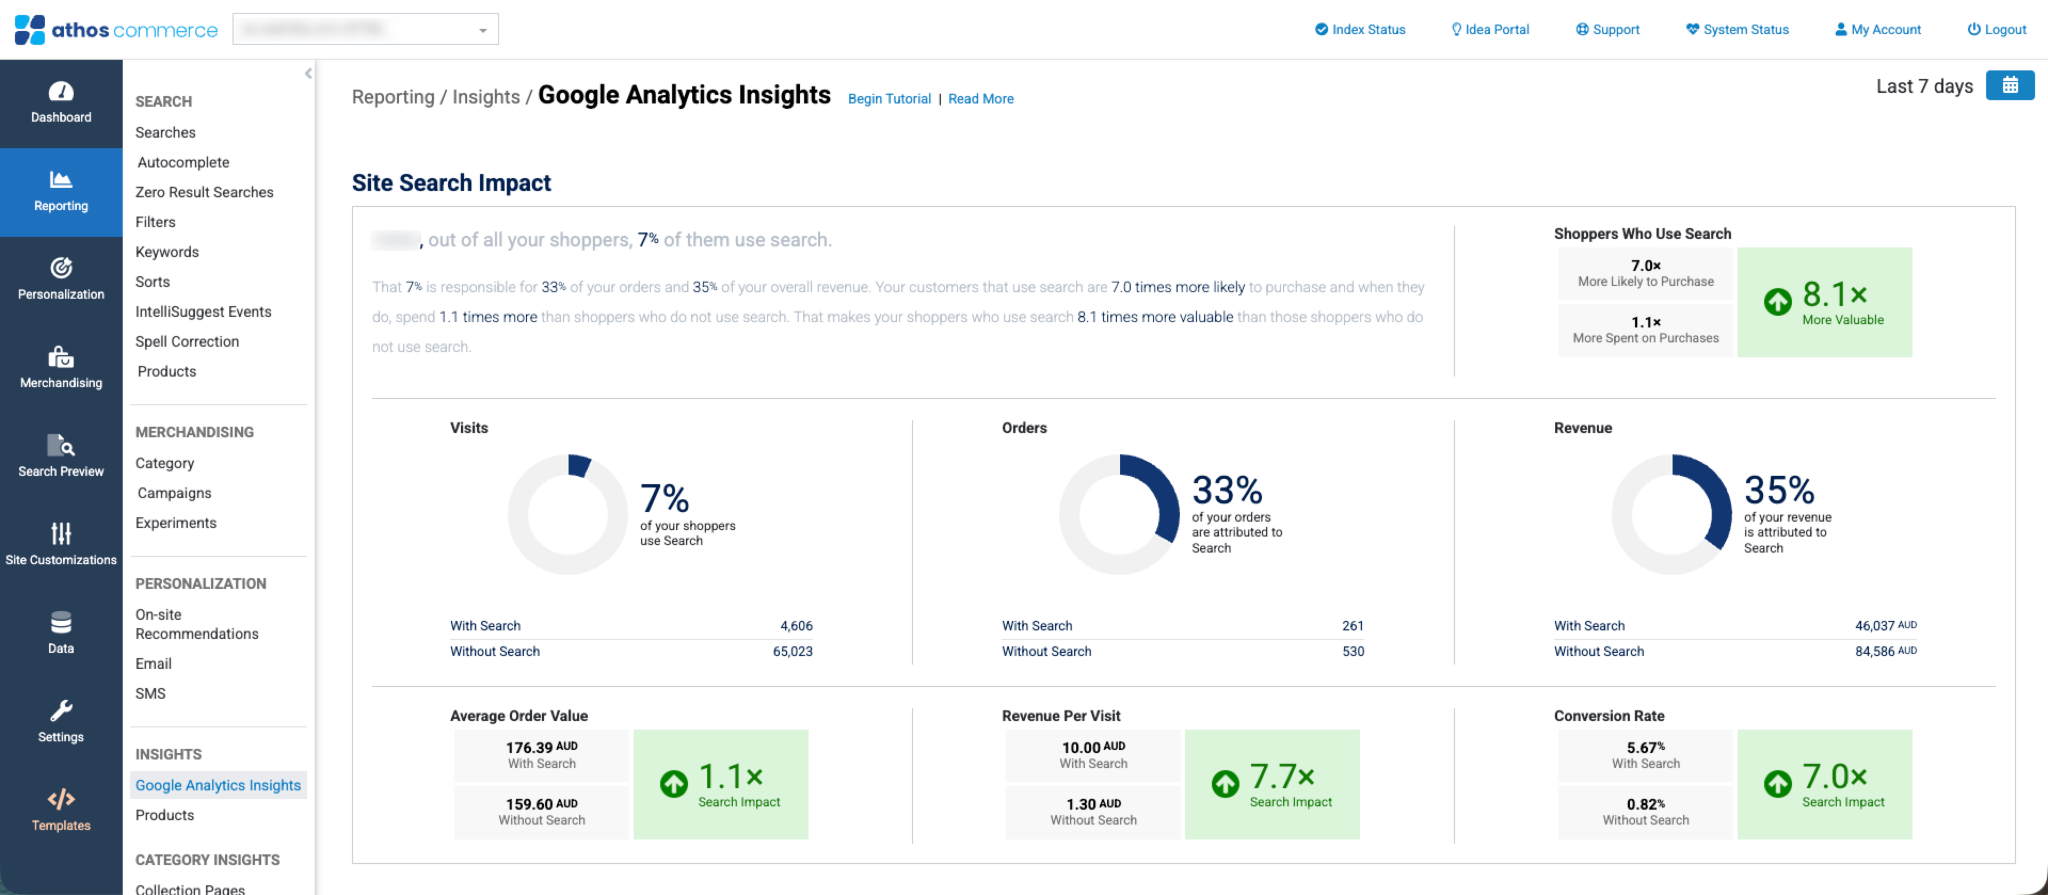This screenshot has width=2048, height=895.
Task: Collapse the submenu sidebar panel
Action: point(308,73)
